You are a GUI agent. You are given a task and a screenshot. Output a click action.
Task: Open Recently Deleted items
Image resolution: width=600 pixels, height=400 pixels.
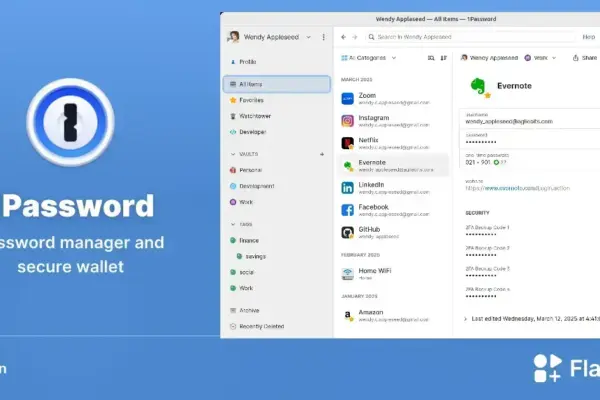[x=257, y=327]
